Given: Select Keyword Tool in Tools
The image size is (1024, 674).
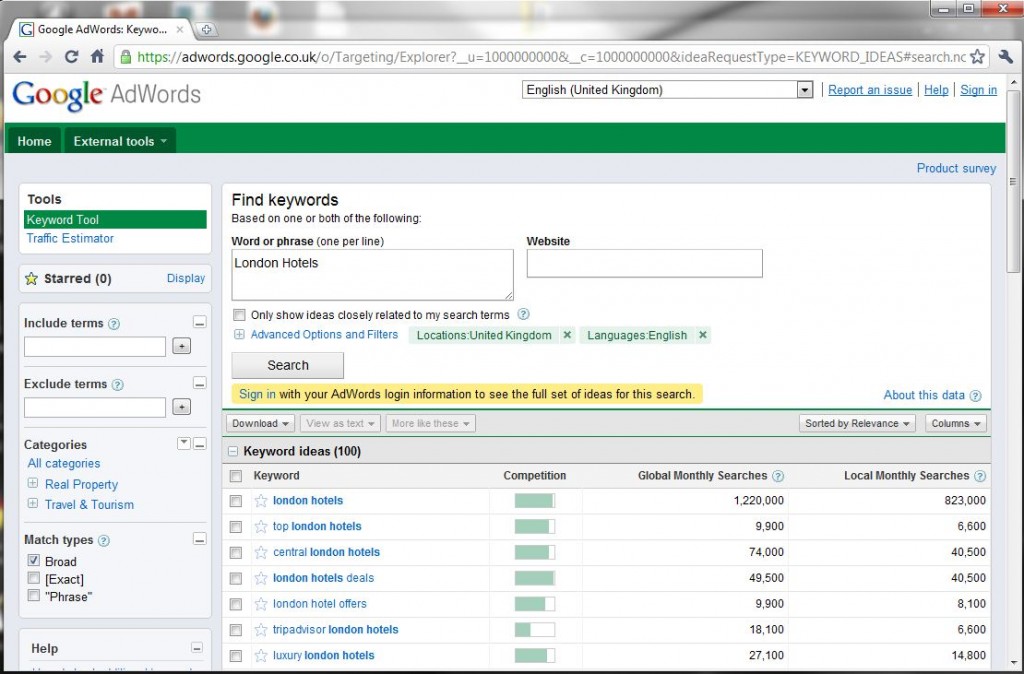Looking at the screenshot, I should click(x=115, y=219).
